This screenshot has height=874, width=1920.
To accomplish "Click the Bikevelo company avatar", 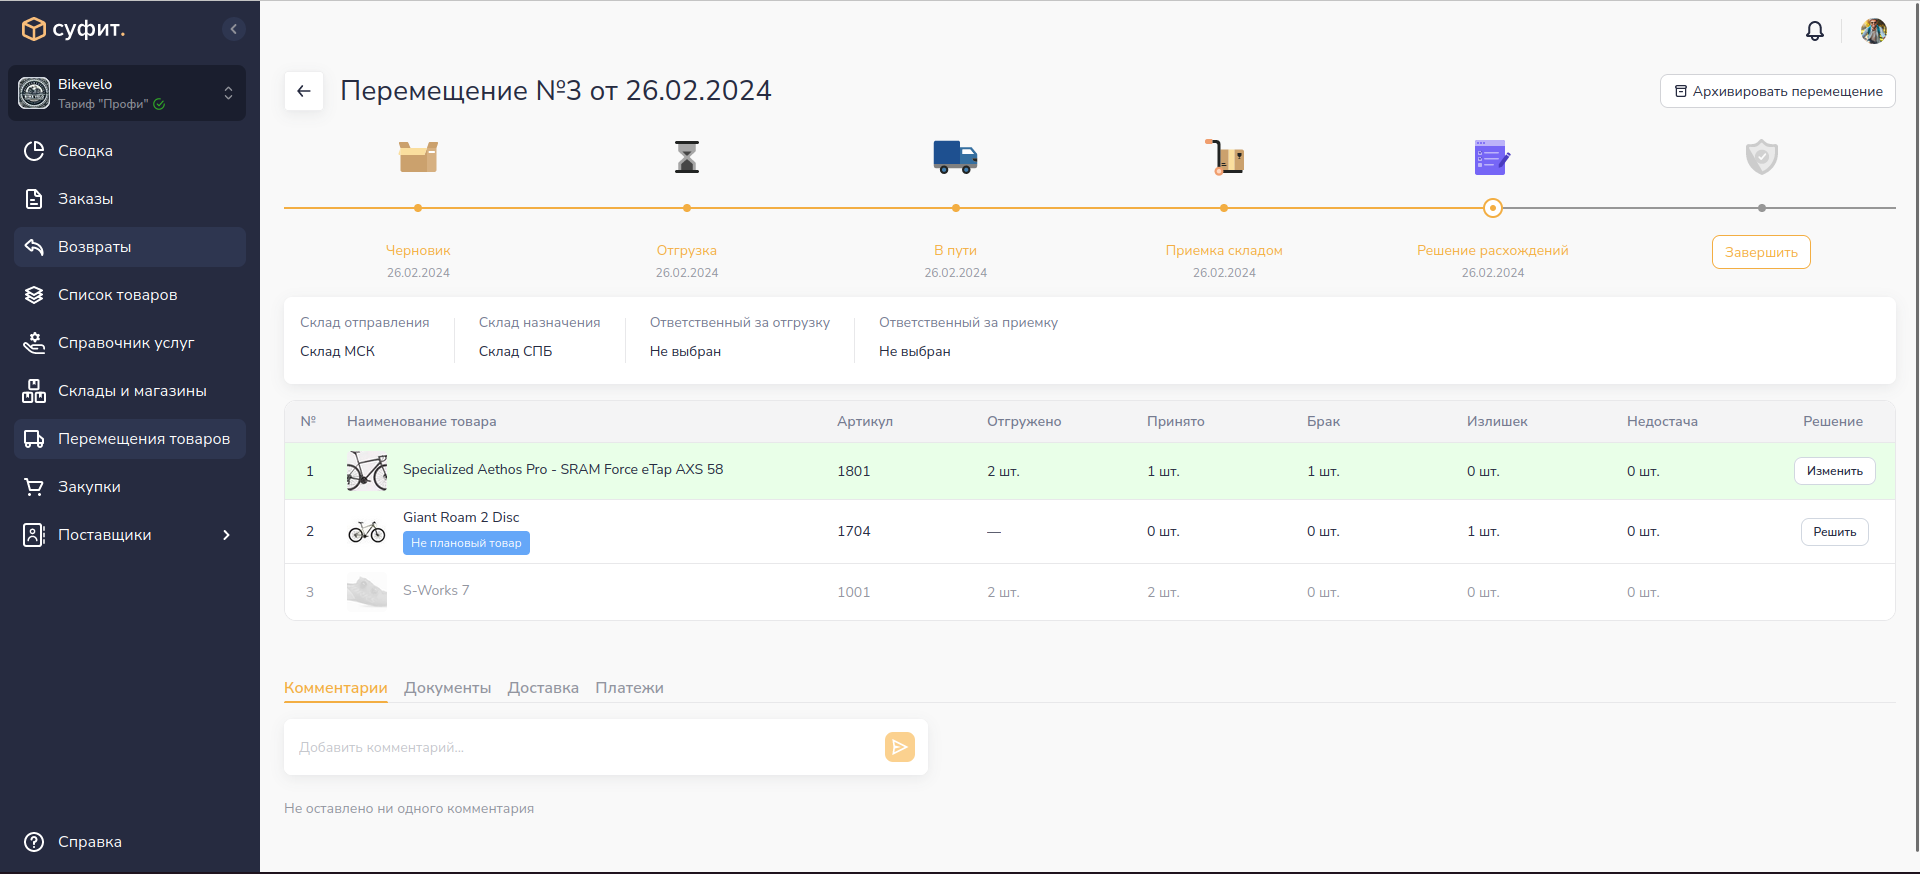I will pos(34,93).
